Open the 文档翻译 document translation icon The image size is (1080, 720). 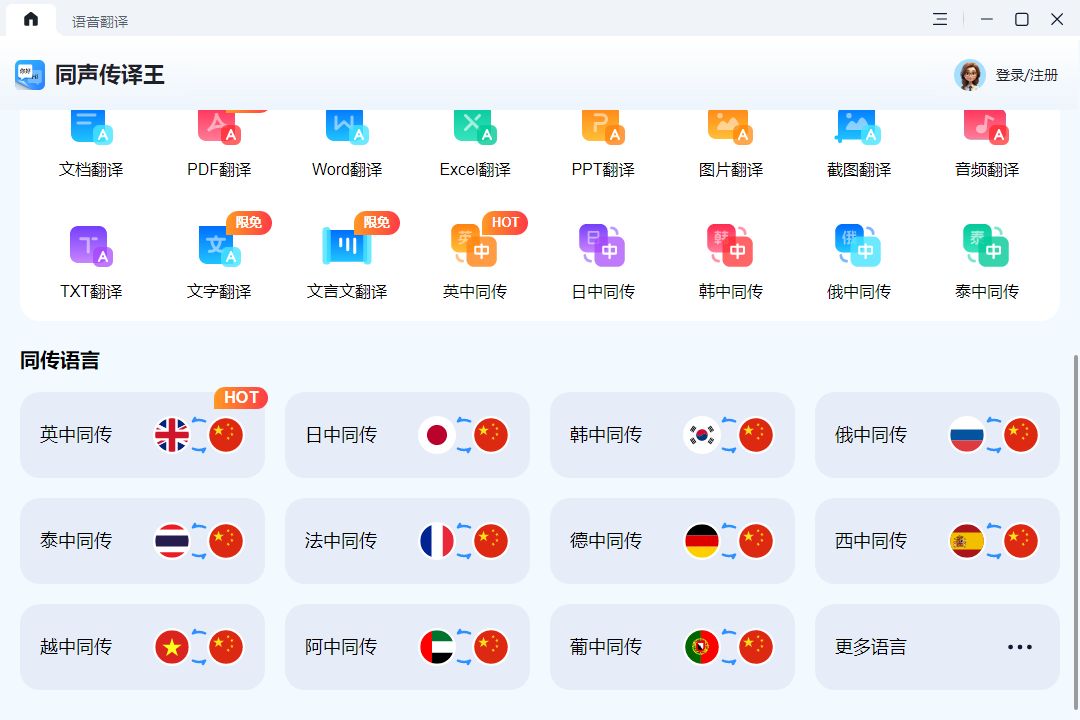pos(91,127)
